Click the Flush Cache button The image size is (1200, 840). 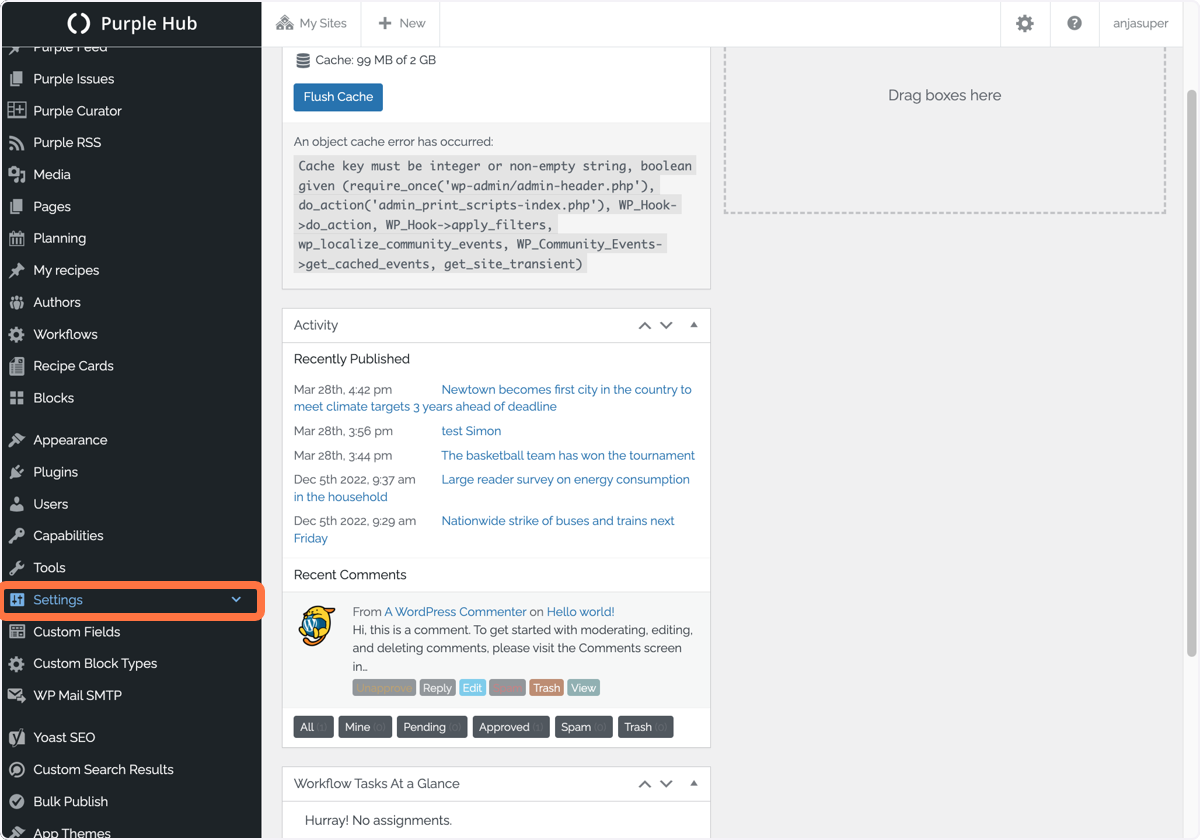(x=338, y=97)
